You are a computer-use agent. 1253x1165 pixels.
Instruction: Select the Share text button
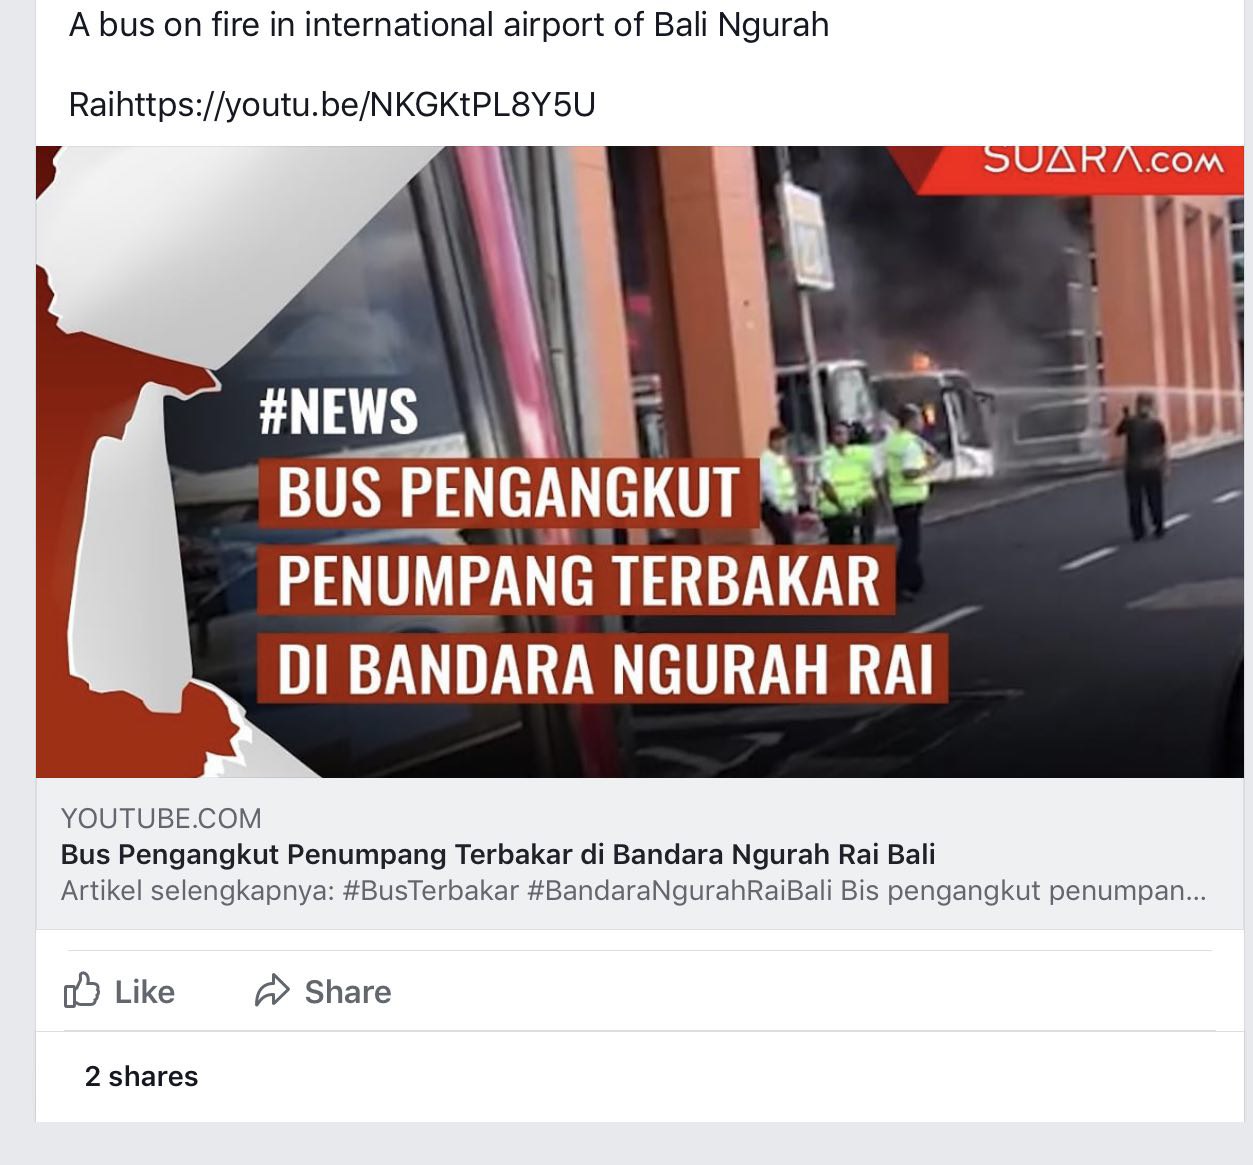(348, 992)
